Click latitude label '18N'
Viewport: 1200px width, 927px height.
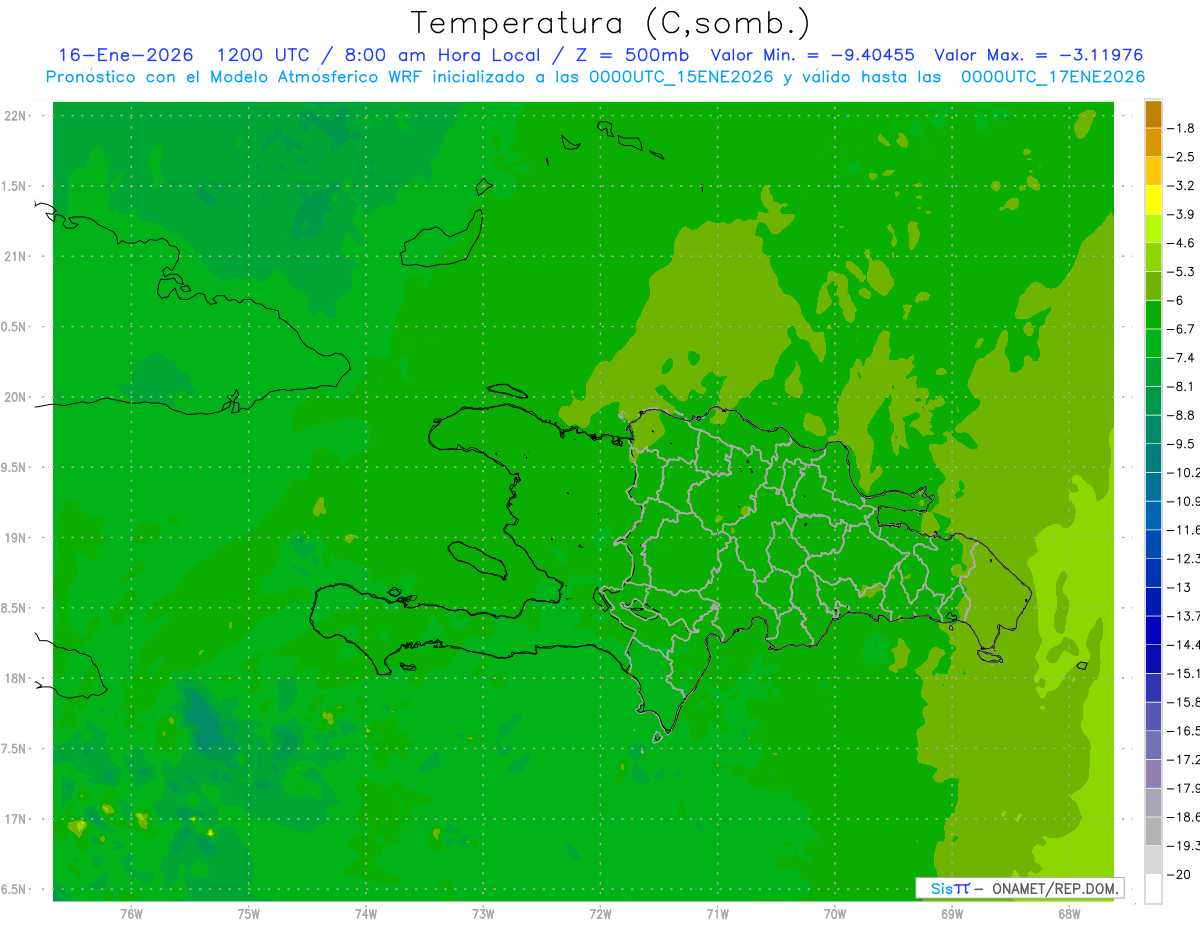point(15,679)
